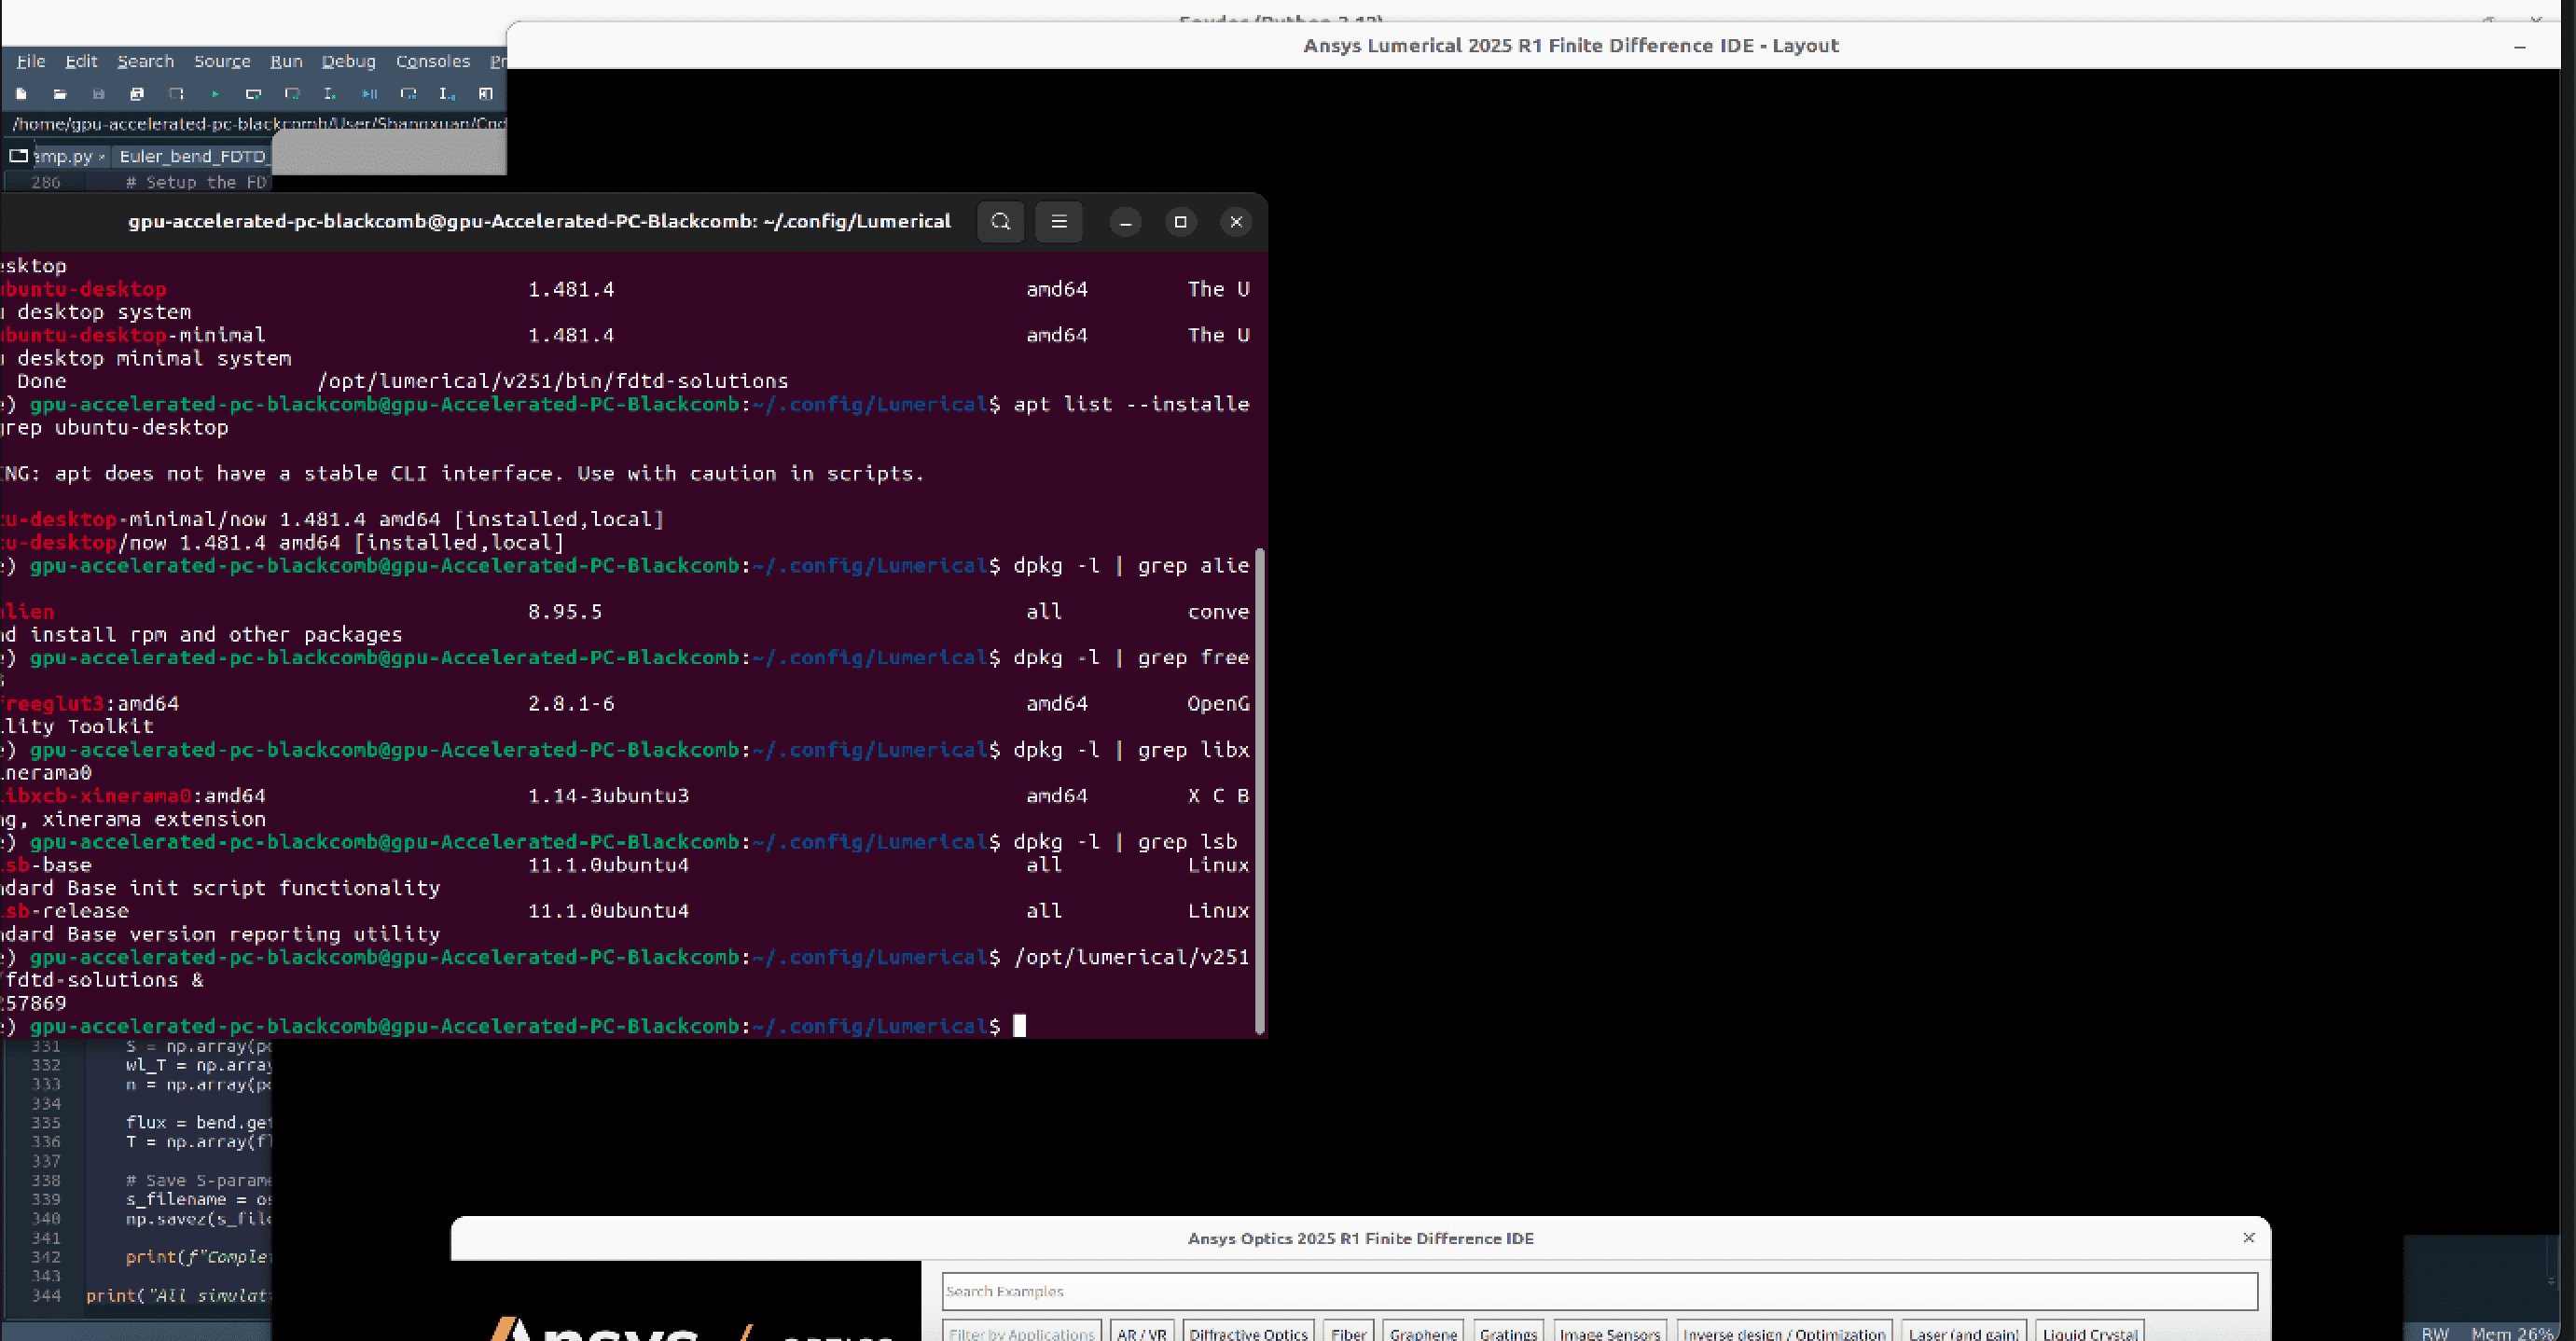Viewport: 2576px width, 1341px height.
Task: Click the Browse tabs icon beside temp.py
Action: tap(18, 156)
